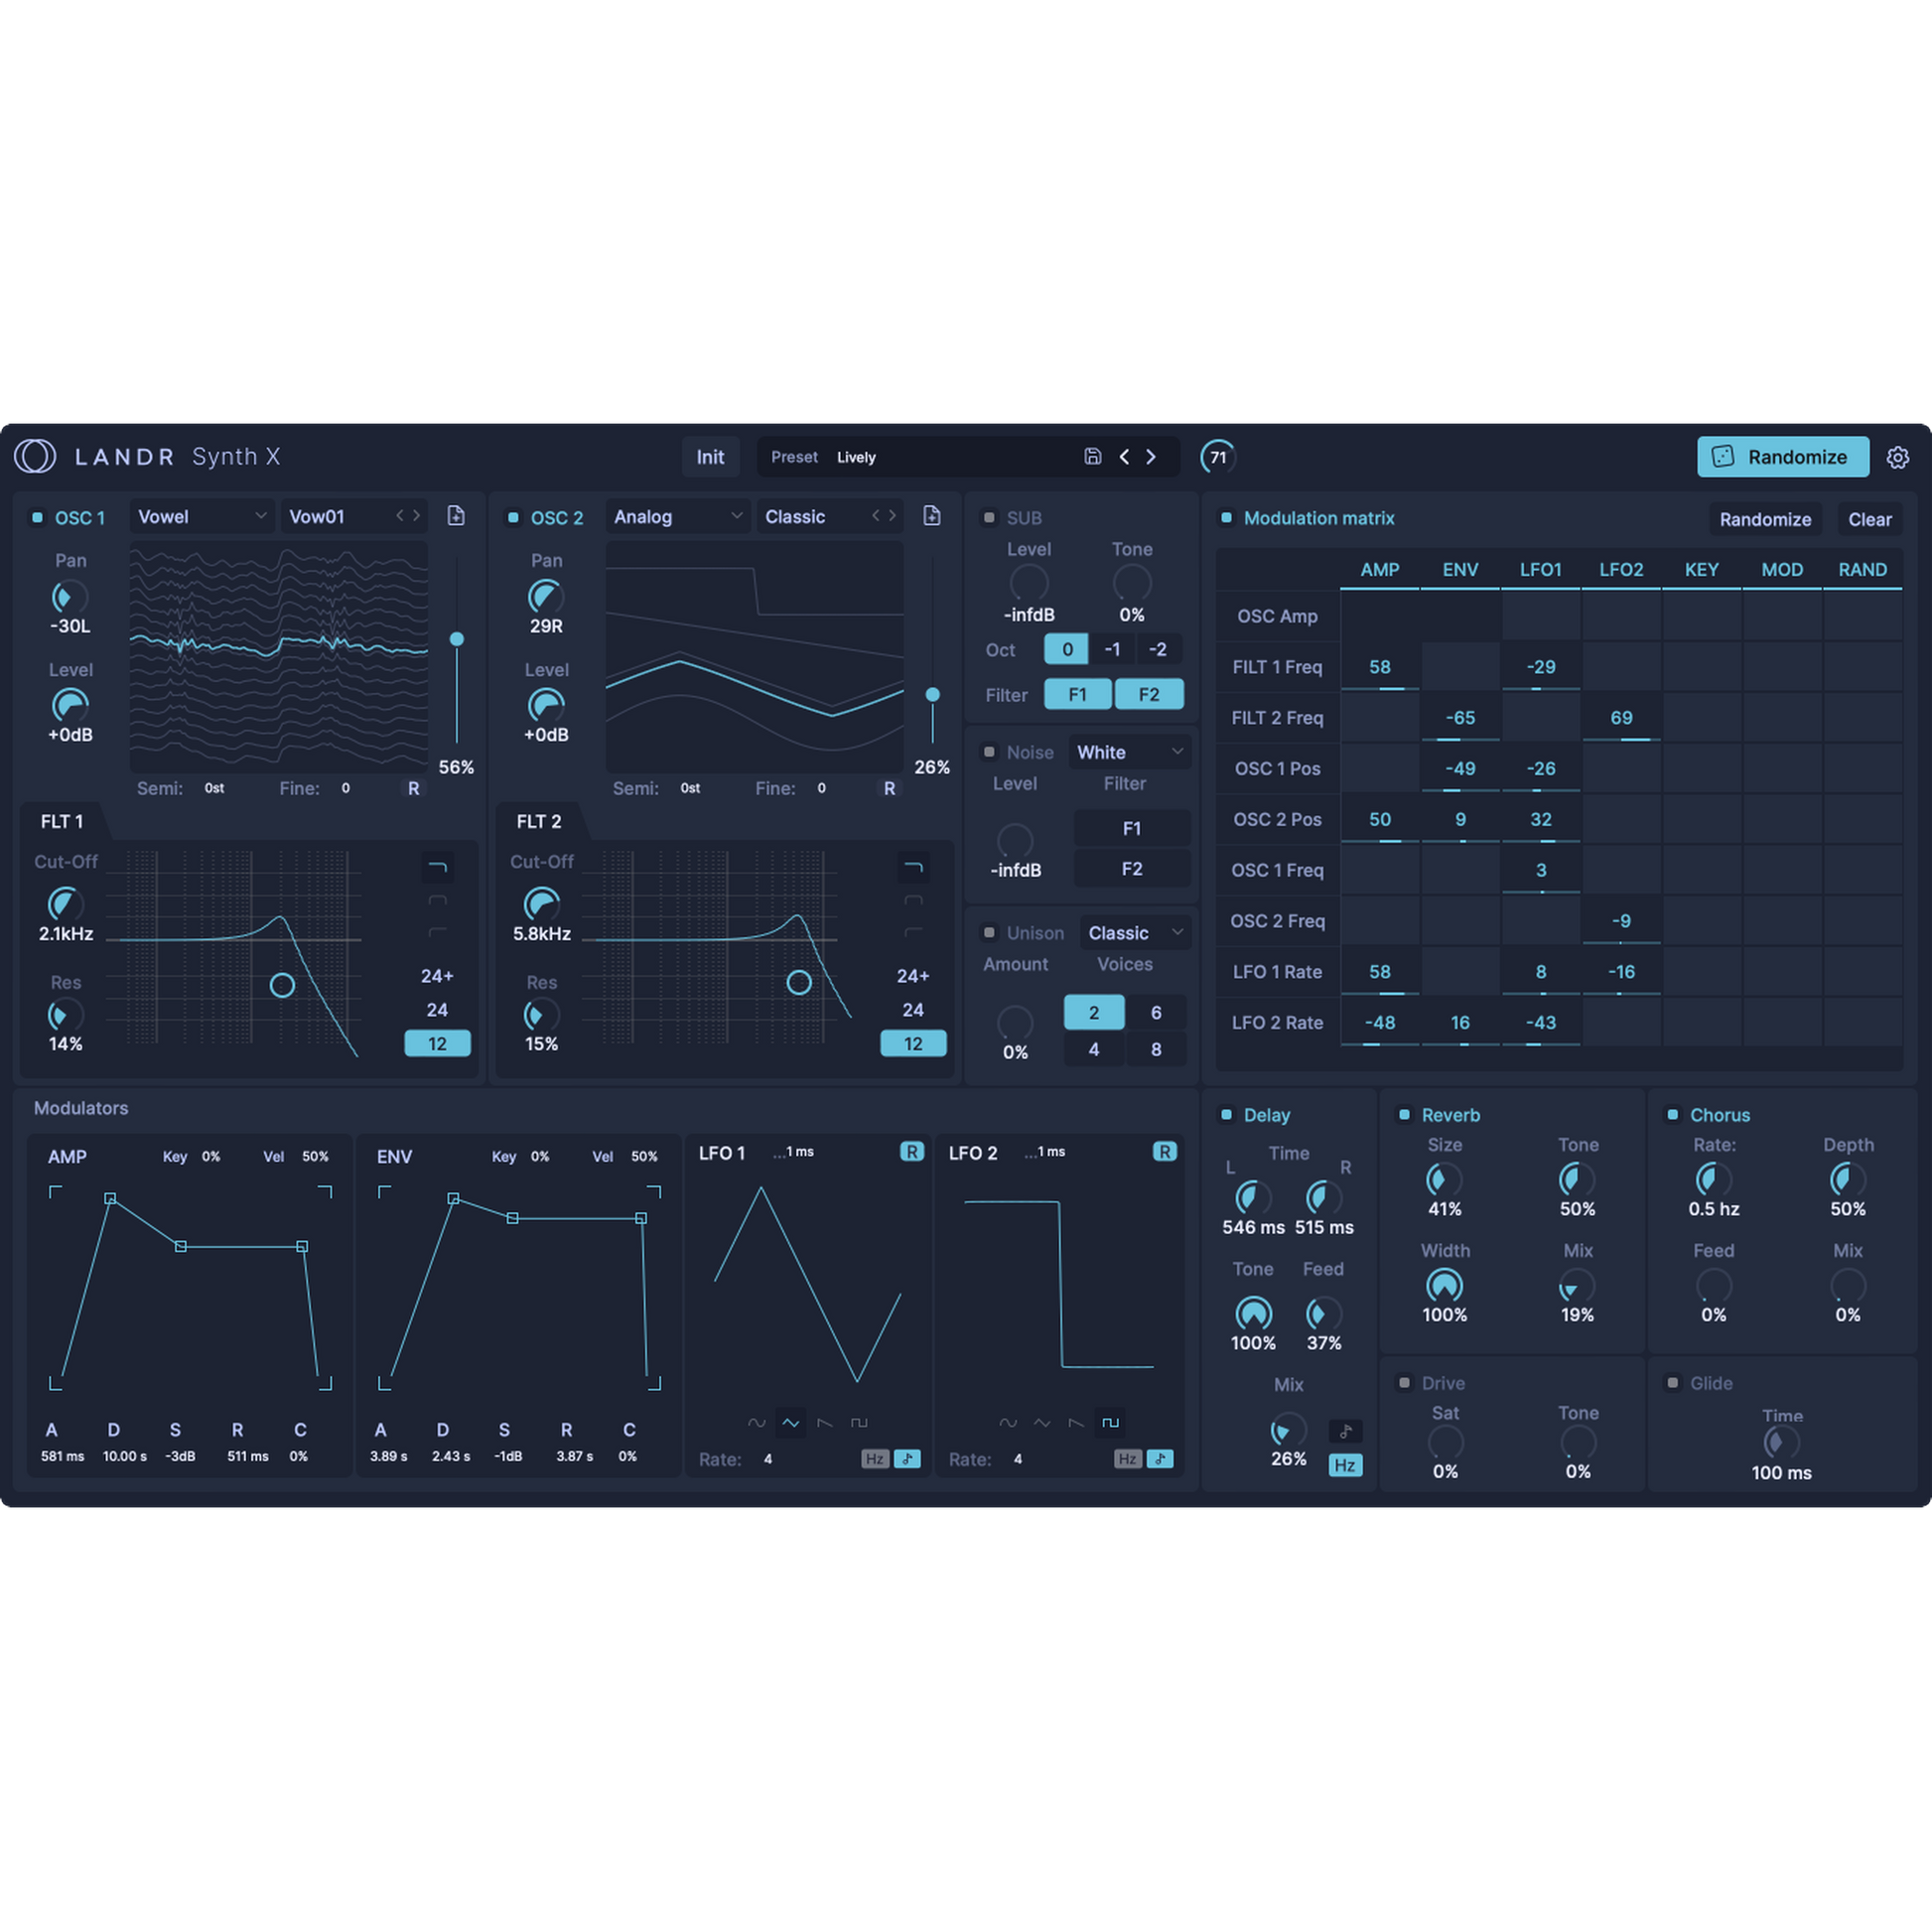Click the preset name field Lively
1932x1932 pixels.
(857, 457)
